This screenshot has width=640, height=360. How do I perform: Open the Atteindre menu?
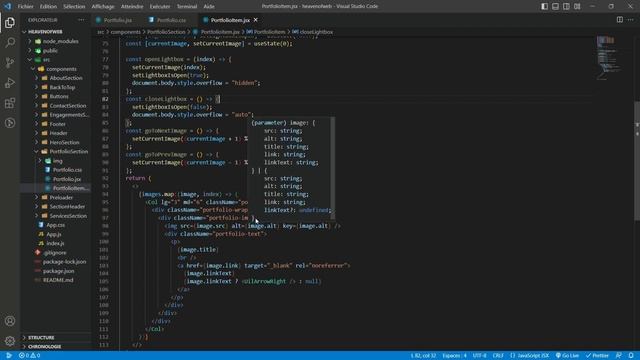click(132, 6)
